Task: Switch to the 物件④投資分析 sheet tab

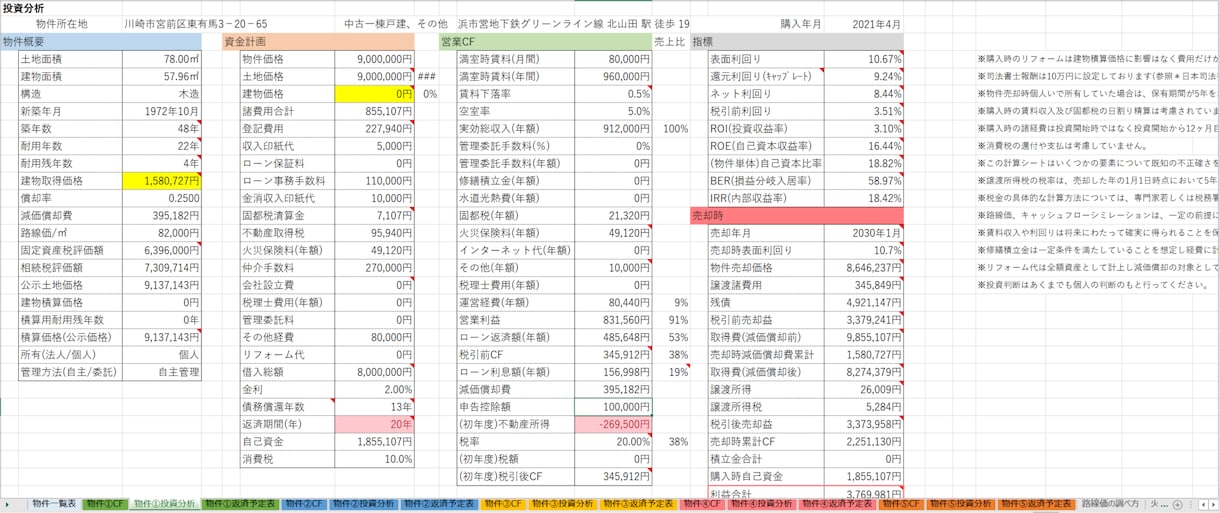Action: click(761, 504)
